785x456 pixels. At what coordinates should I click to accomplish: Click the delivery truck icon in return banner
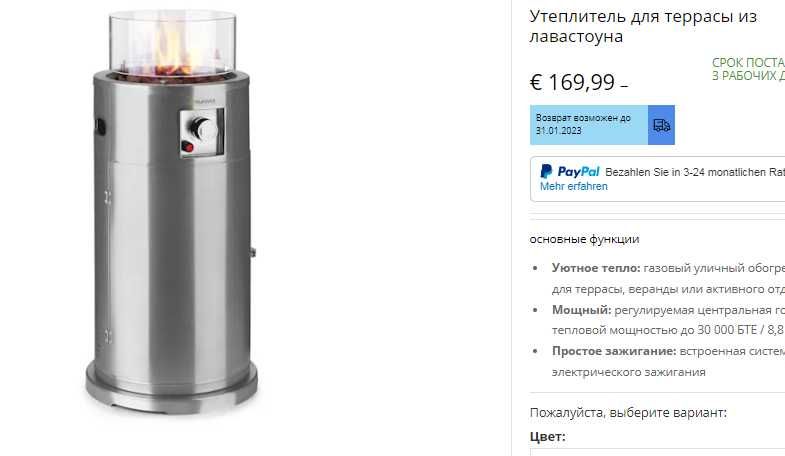click(661, 125)
